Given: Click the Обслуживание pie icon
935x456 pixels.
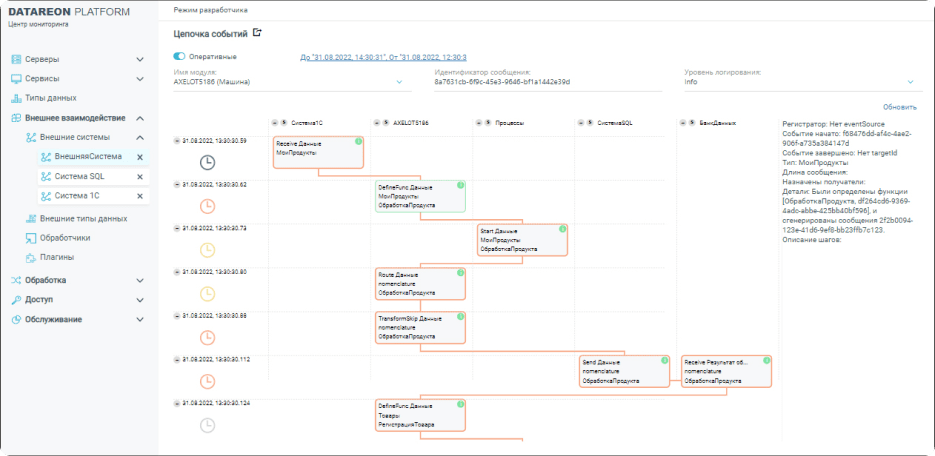Looking at the screenshot, I should coord(17,319).
